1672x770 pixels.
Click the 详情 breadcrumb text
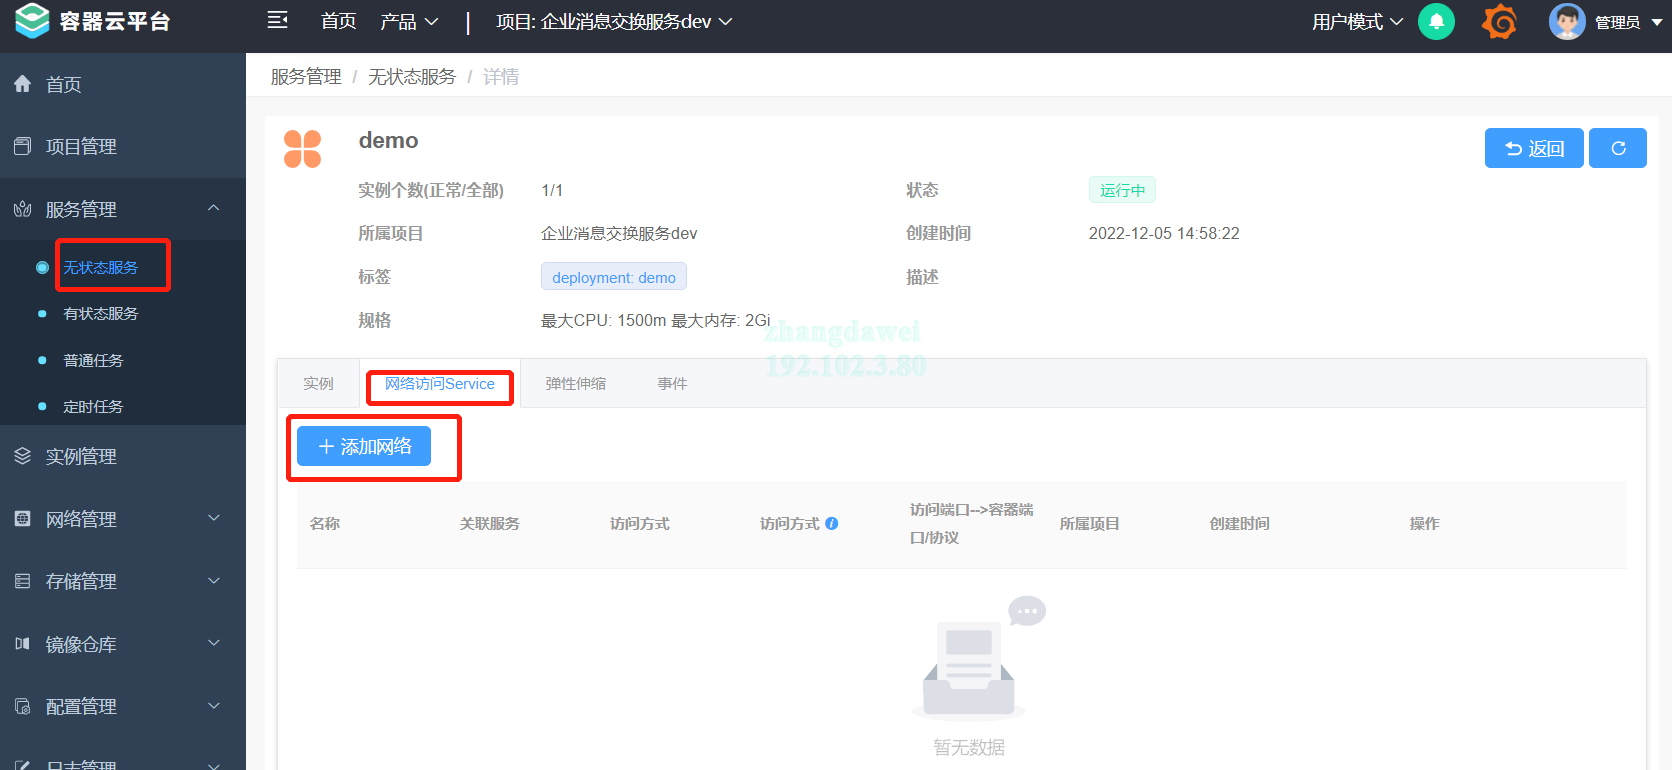tap(501, 76)
